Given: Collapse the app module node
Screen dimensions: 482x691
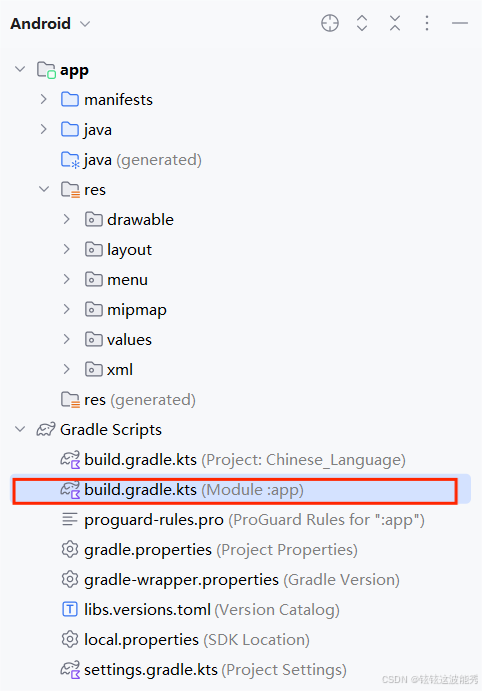Looking at the screenshot, I should point(20,69).
